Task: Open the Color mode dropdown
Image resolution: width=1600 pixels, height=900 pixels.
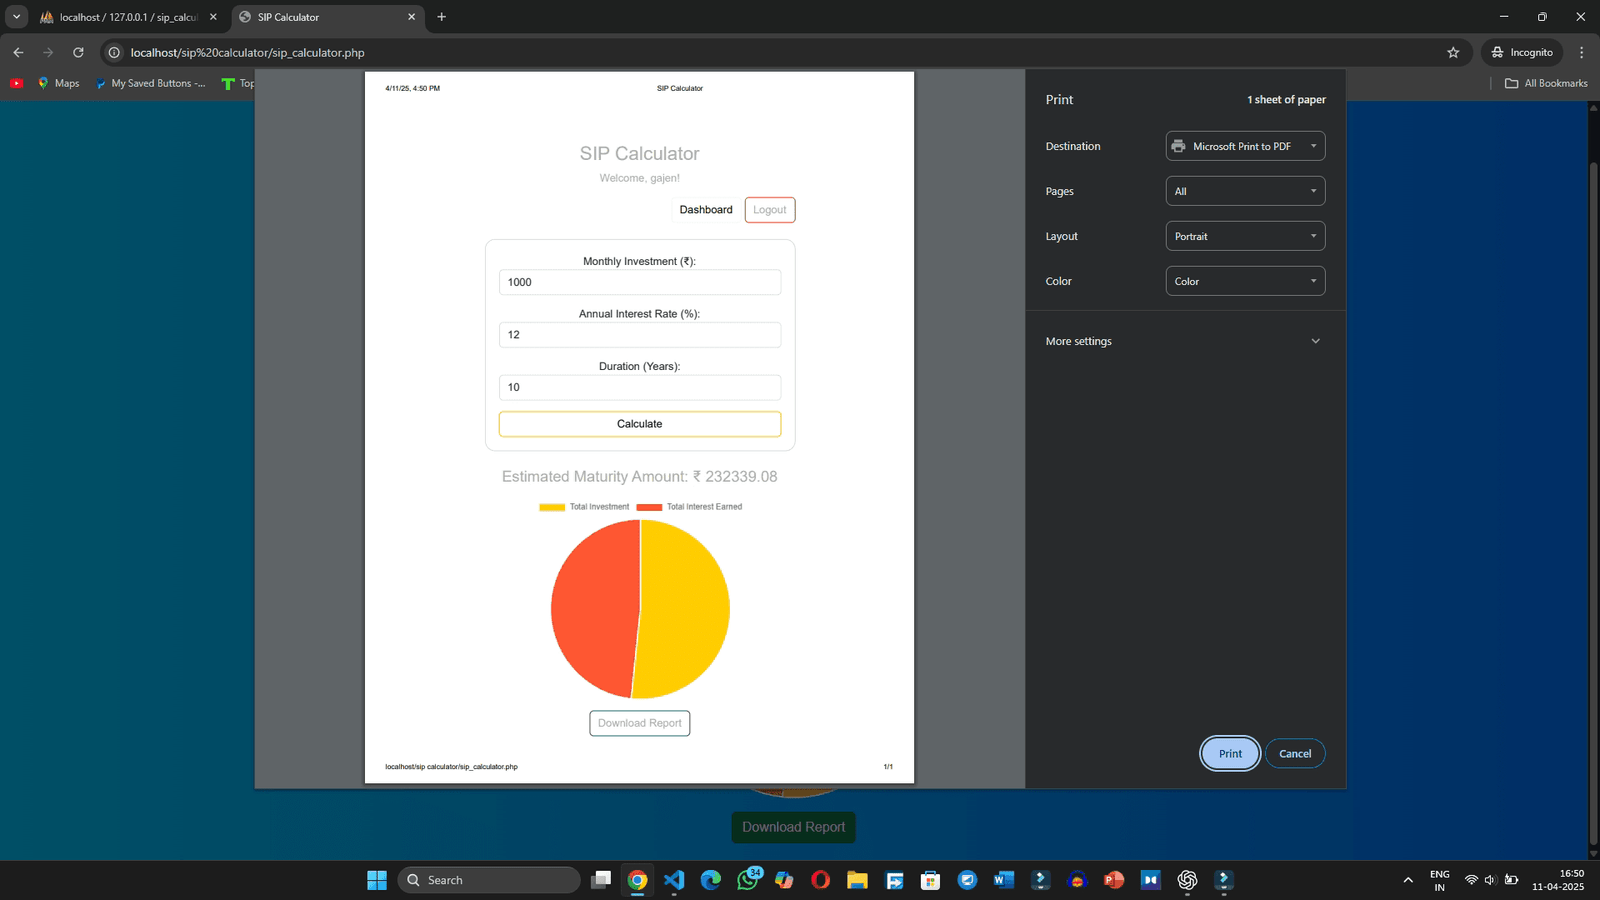Action: coord(1245,281)
